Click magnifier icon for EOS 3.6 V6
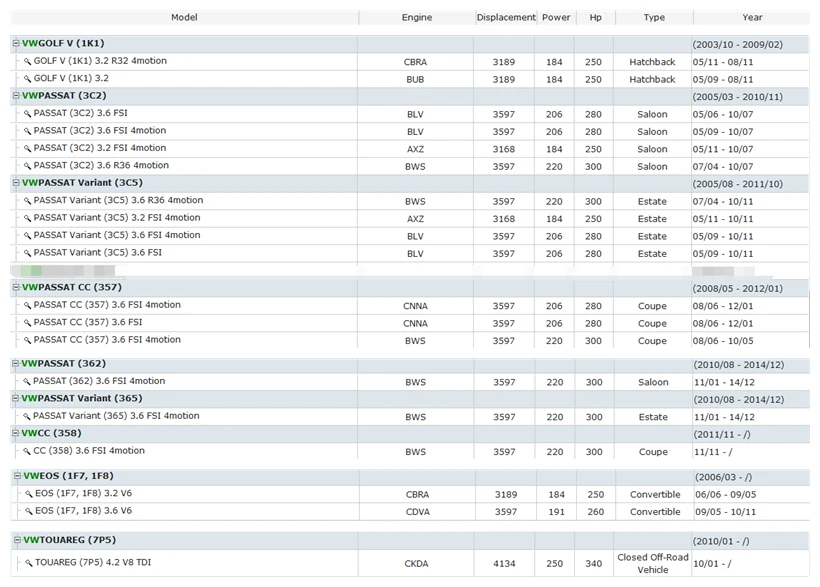Image resolution: width=820 pixels, height=587 pixels. click(x=29, y=512)
